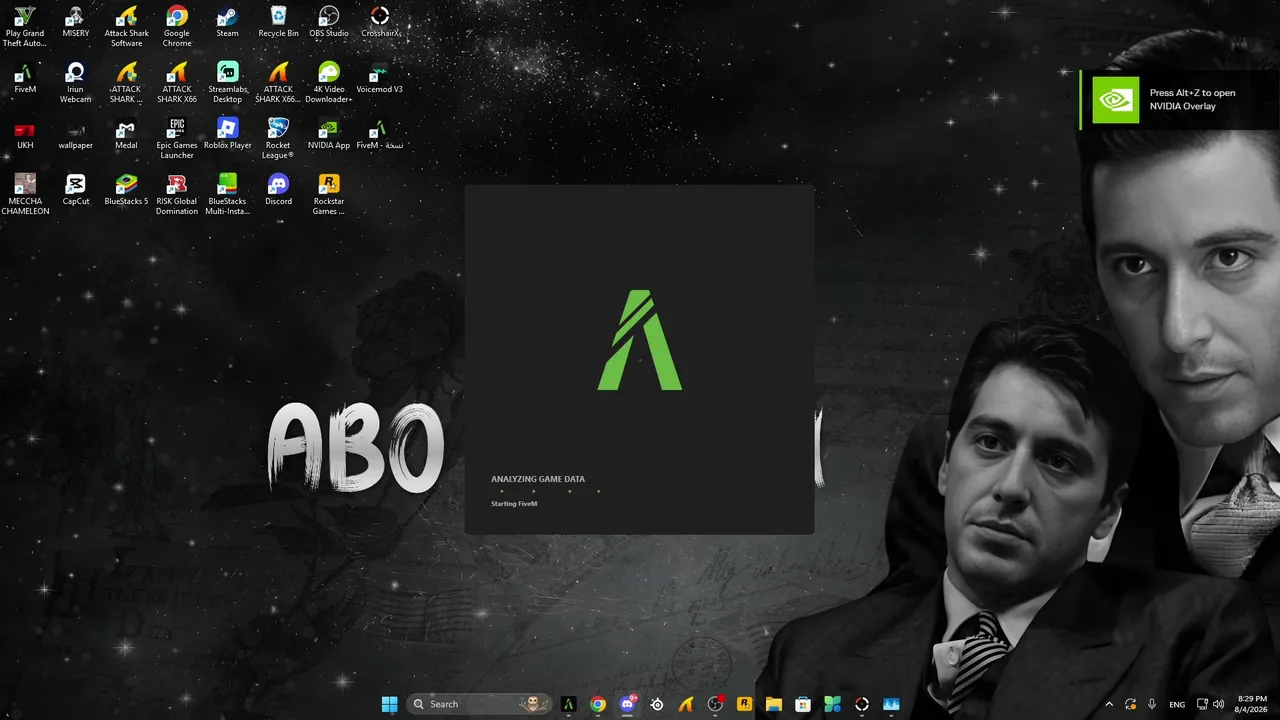
Task: Click the ANALYZING GAME DATA text
Action: pyautogui.click(x=538, y=479)
